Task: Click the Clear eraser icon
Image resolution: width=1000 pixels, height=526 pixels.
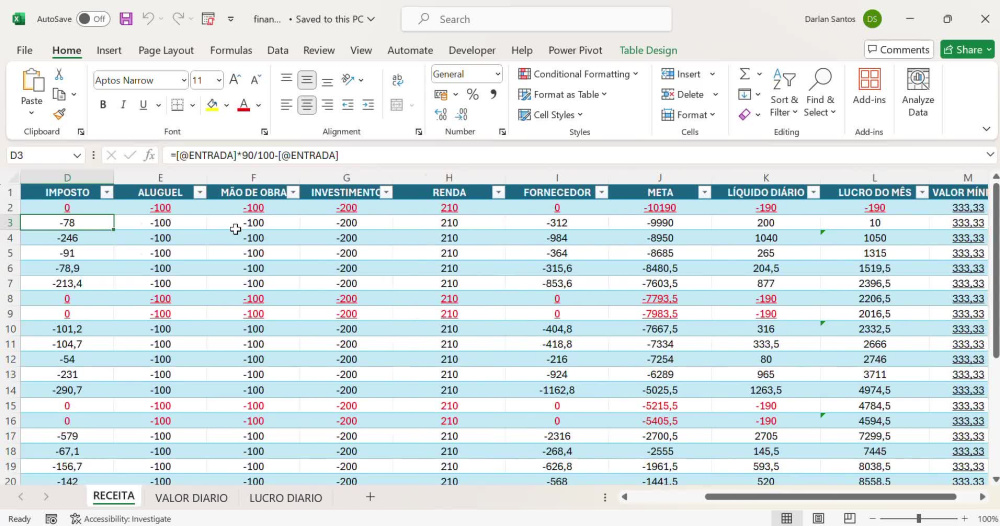Action: 744,115
